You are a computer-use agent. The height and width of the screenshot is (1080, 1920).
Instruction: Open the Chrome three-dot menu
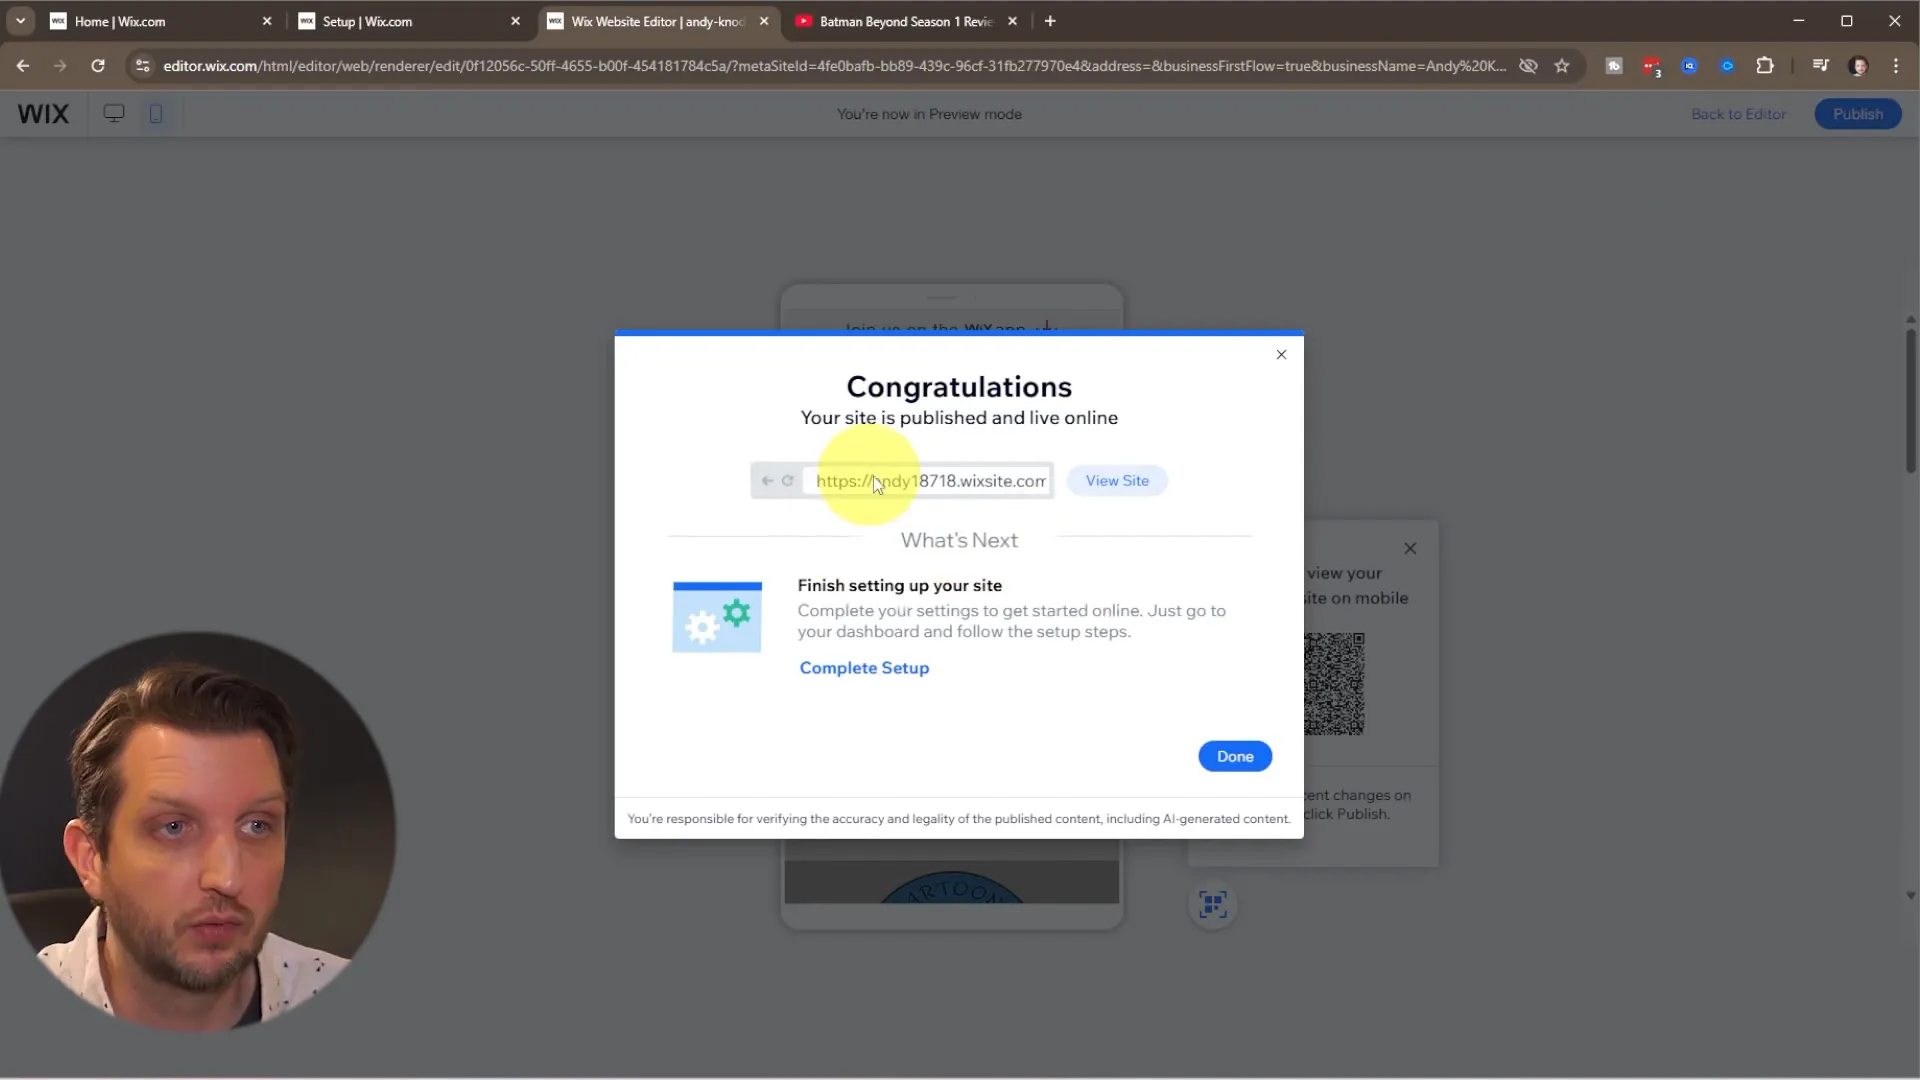coord(1896,65)
